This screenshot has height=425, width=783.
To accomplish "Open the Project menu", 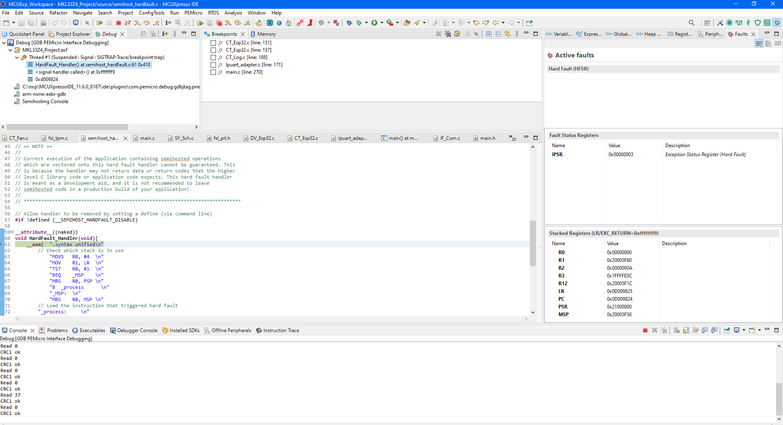I will tap(125, 13).
